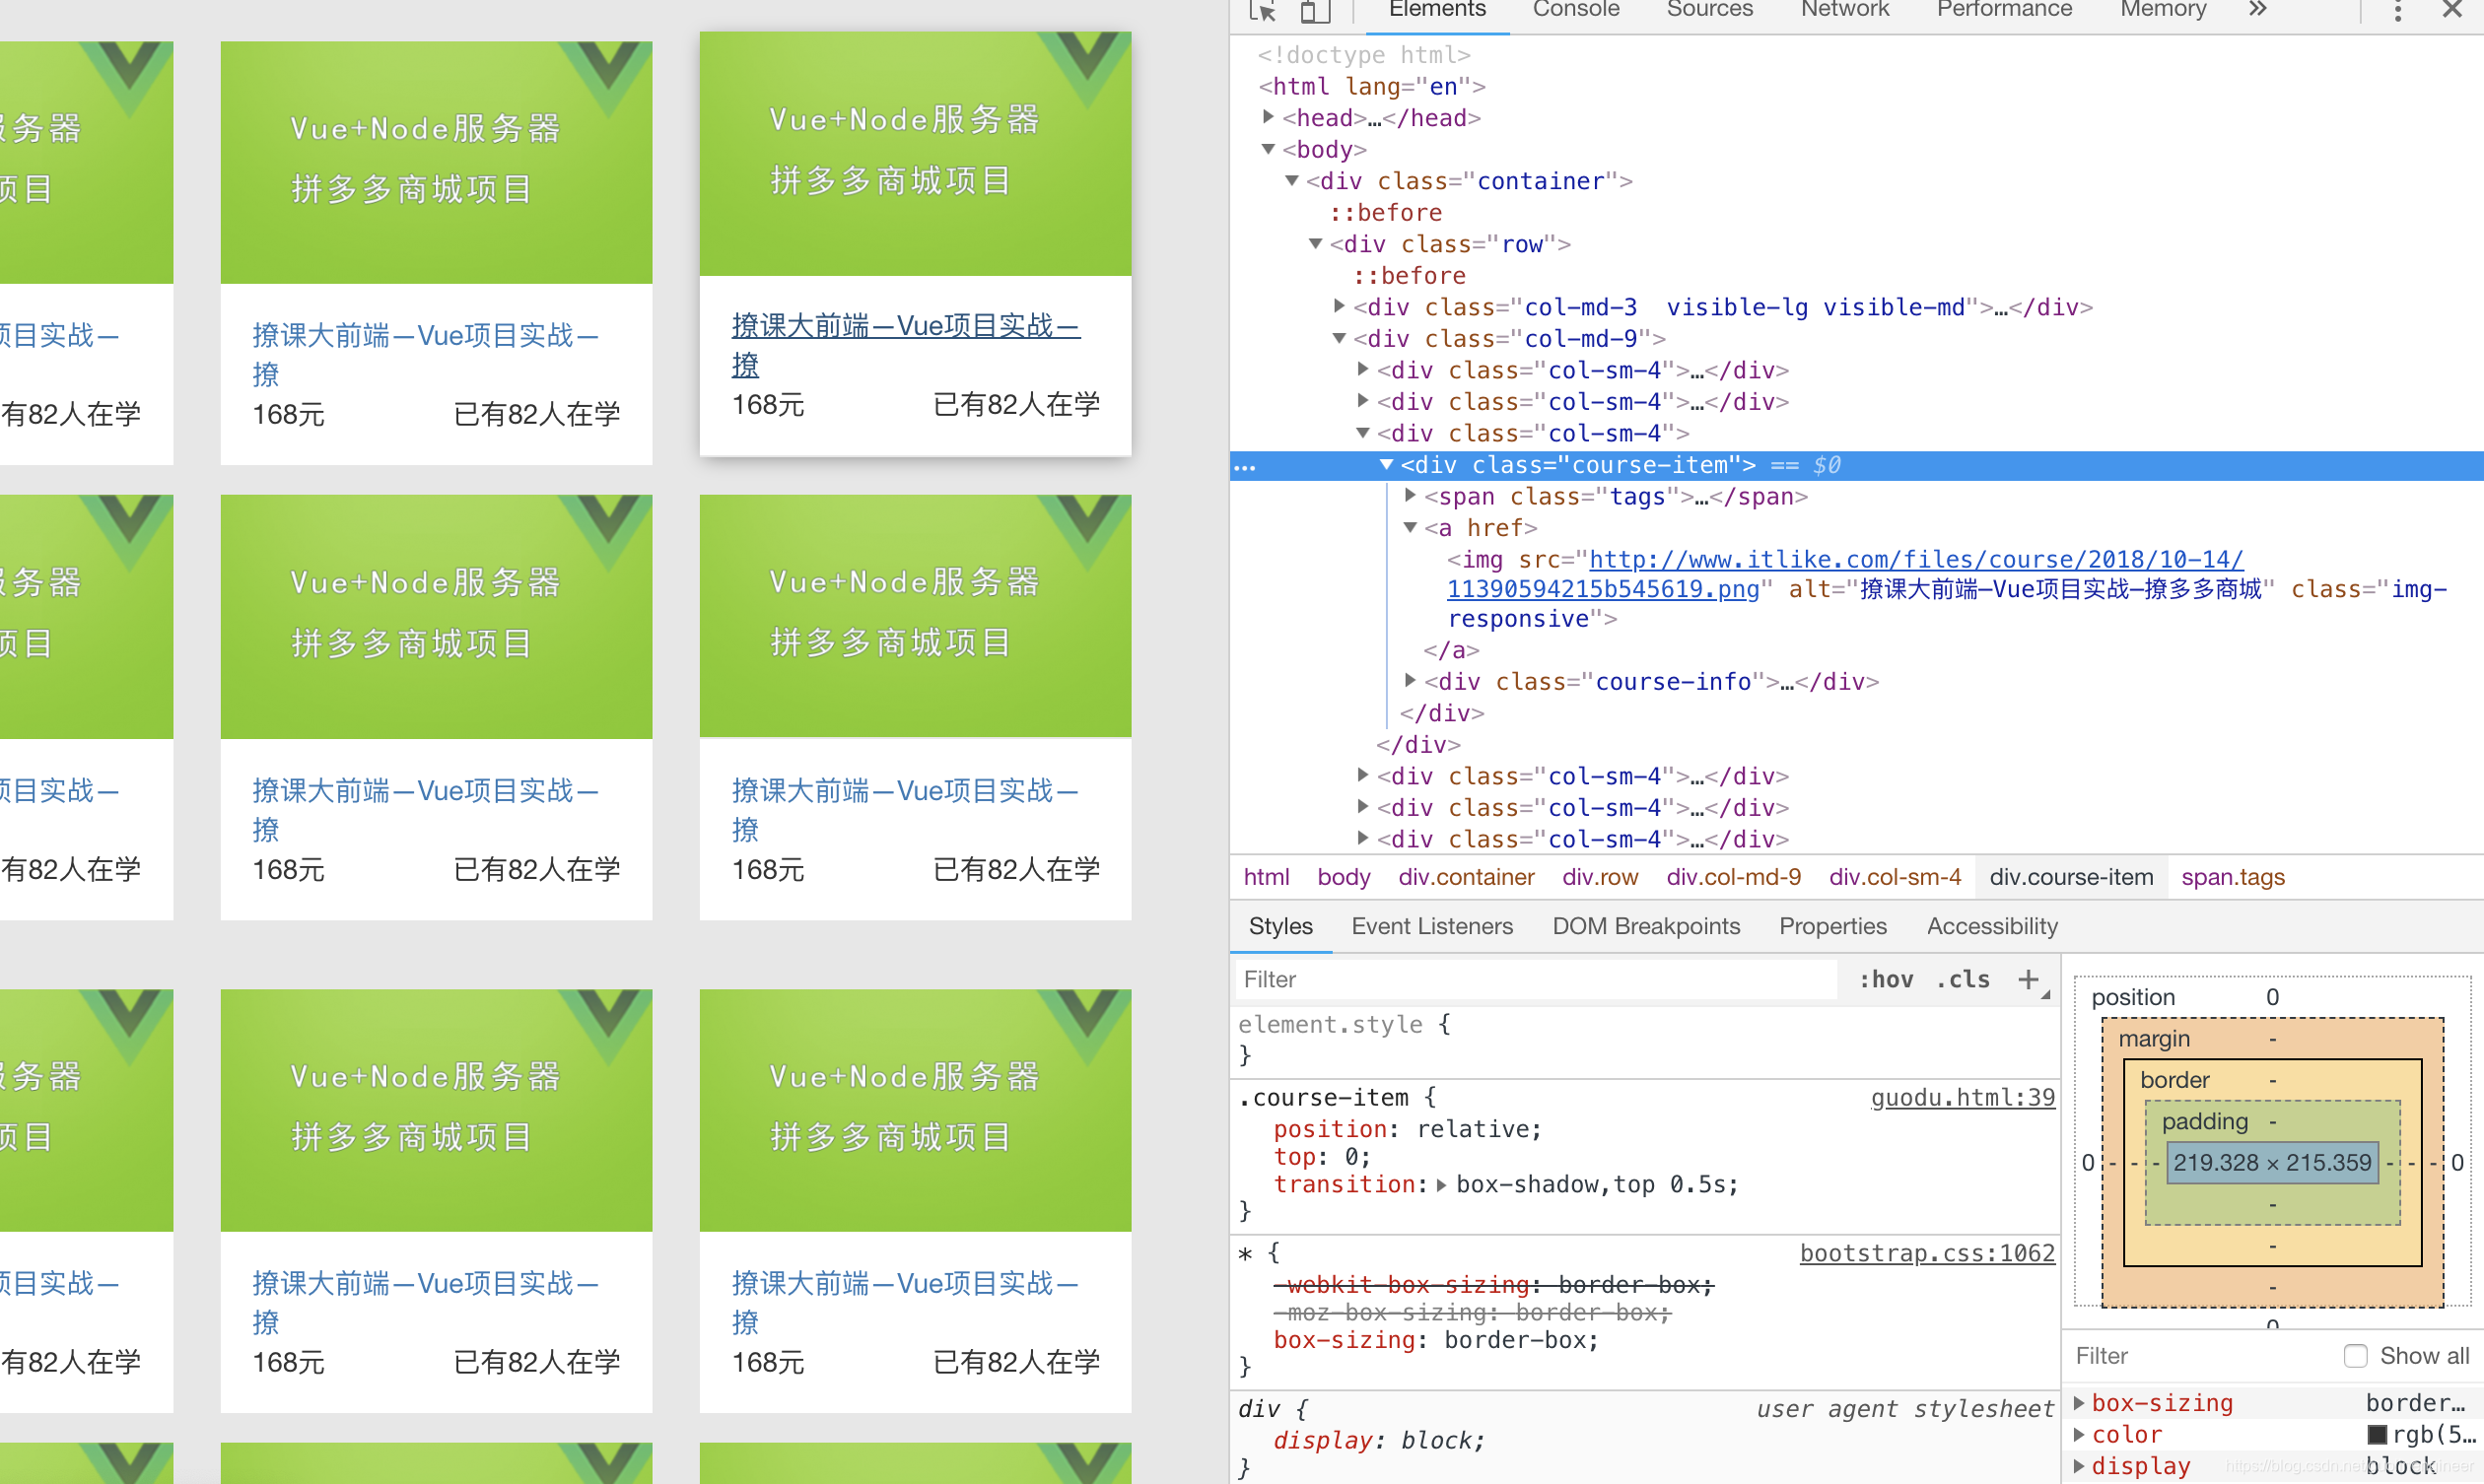Collapse the div container node

pos(1292,181)
